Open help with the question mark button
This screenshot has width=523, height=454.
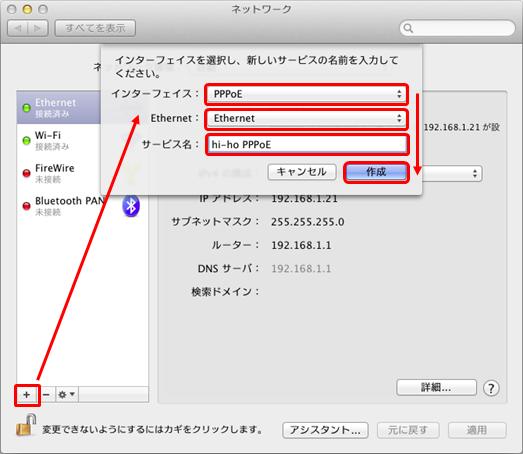click(491, 388)
